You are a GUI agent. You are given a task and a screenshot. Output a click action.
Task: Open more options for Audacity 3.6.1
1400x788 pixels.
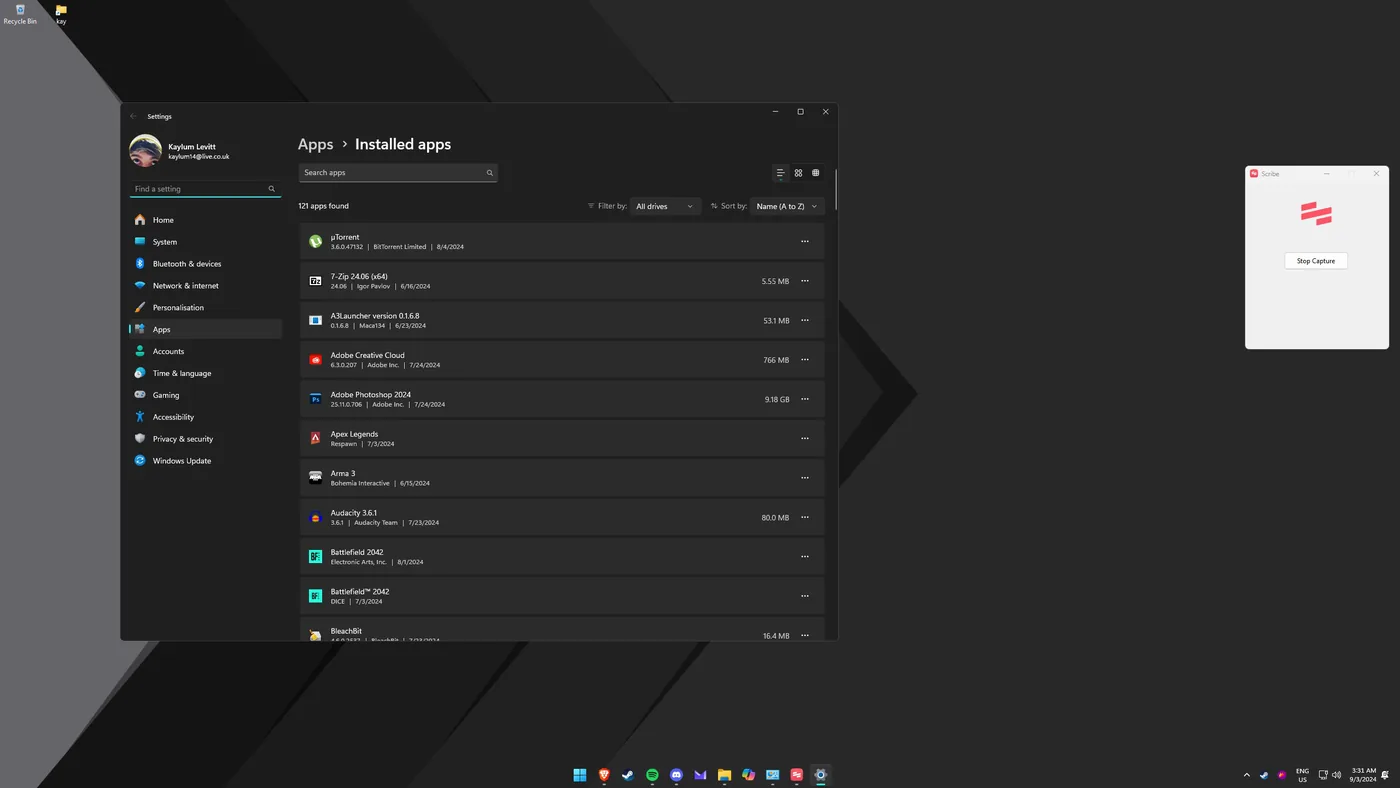coord(805,517)
